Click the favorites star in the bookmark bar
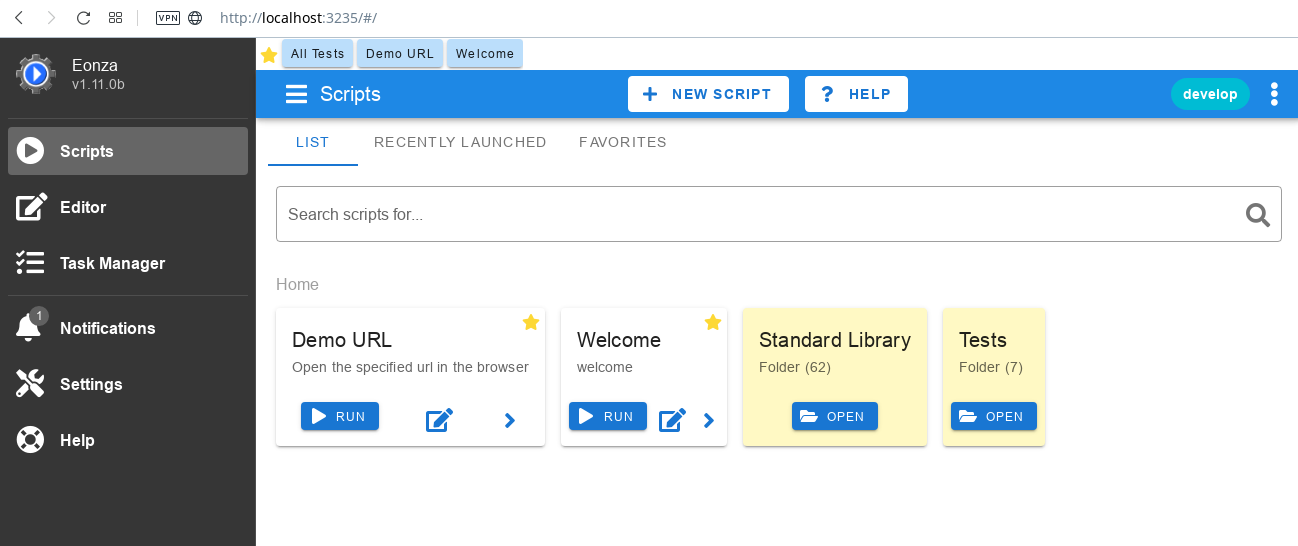The image size is (1298, 546). pos(269,55)
